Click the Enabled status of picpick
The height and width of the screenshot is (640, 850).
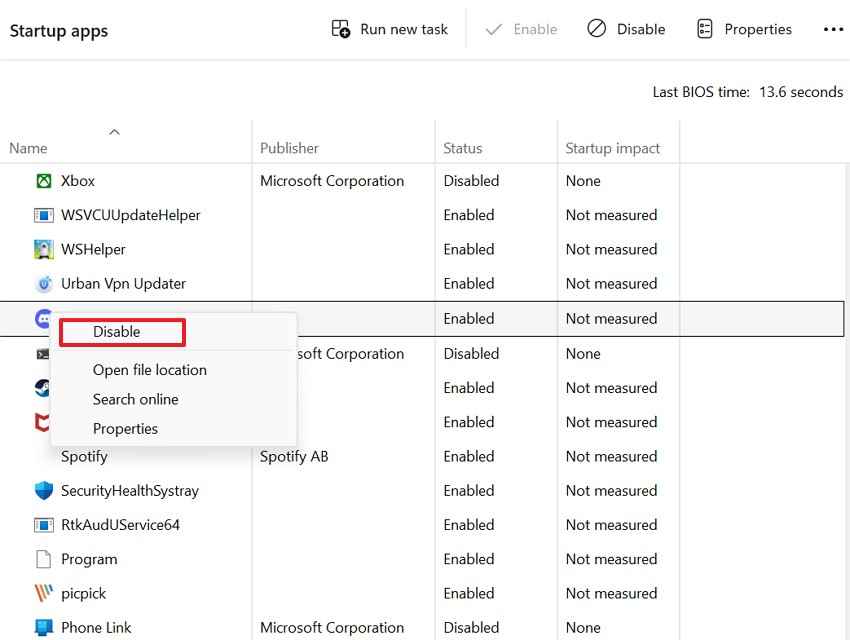468,593
